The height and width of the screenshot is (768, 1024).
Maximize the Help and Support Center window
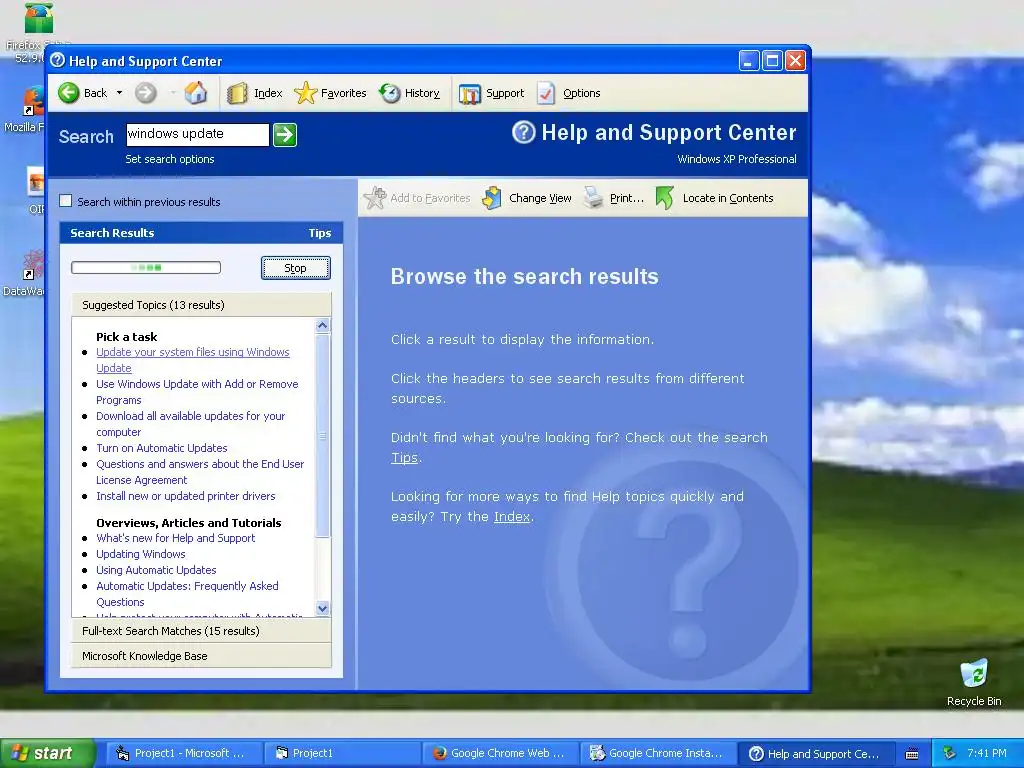pyautogui.click(x=772, y=61)
